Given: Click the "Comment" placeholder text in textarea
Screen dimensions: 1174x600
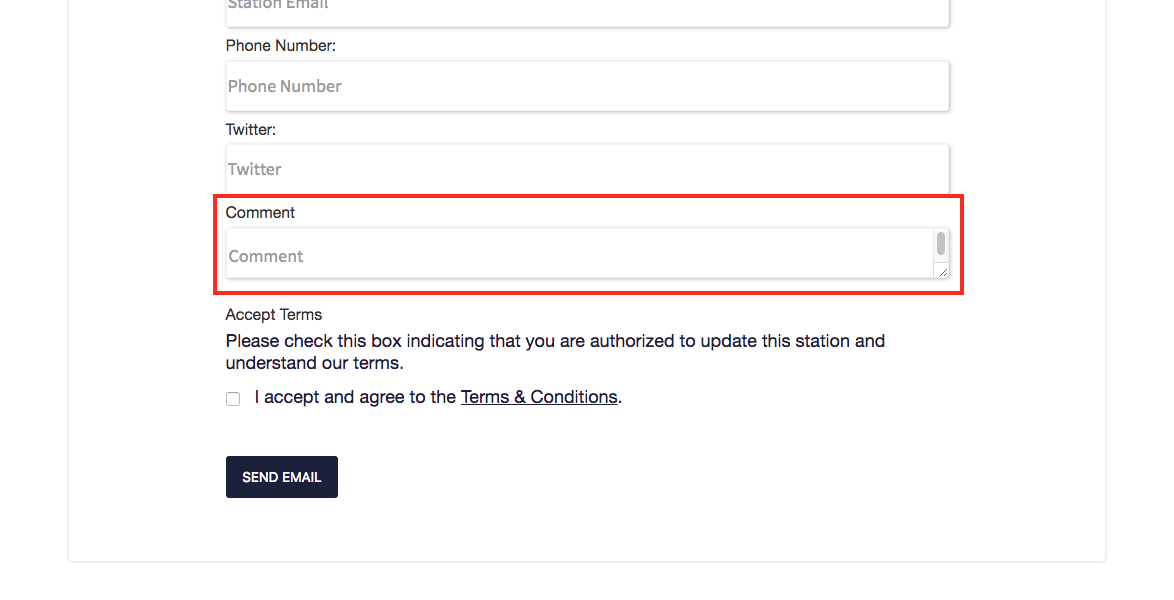Looking at the screenshot, I should click(266, 256).
